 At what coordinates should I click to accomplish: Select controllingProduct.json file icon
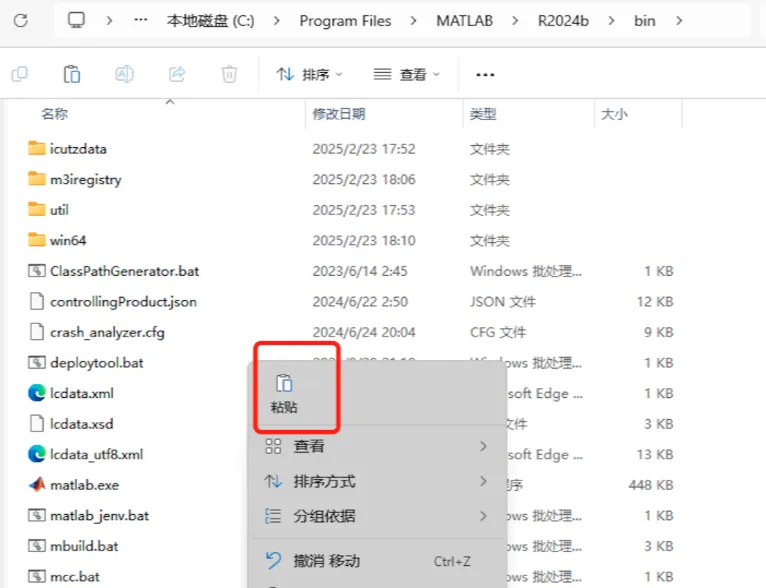click(37, 301)
